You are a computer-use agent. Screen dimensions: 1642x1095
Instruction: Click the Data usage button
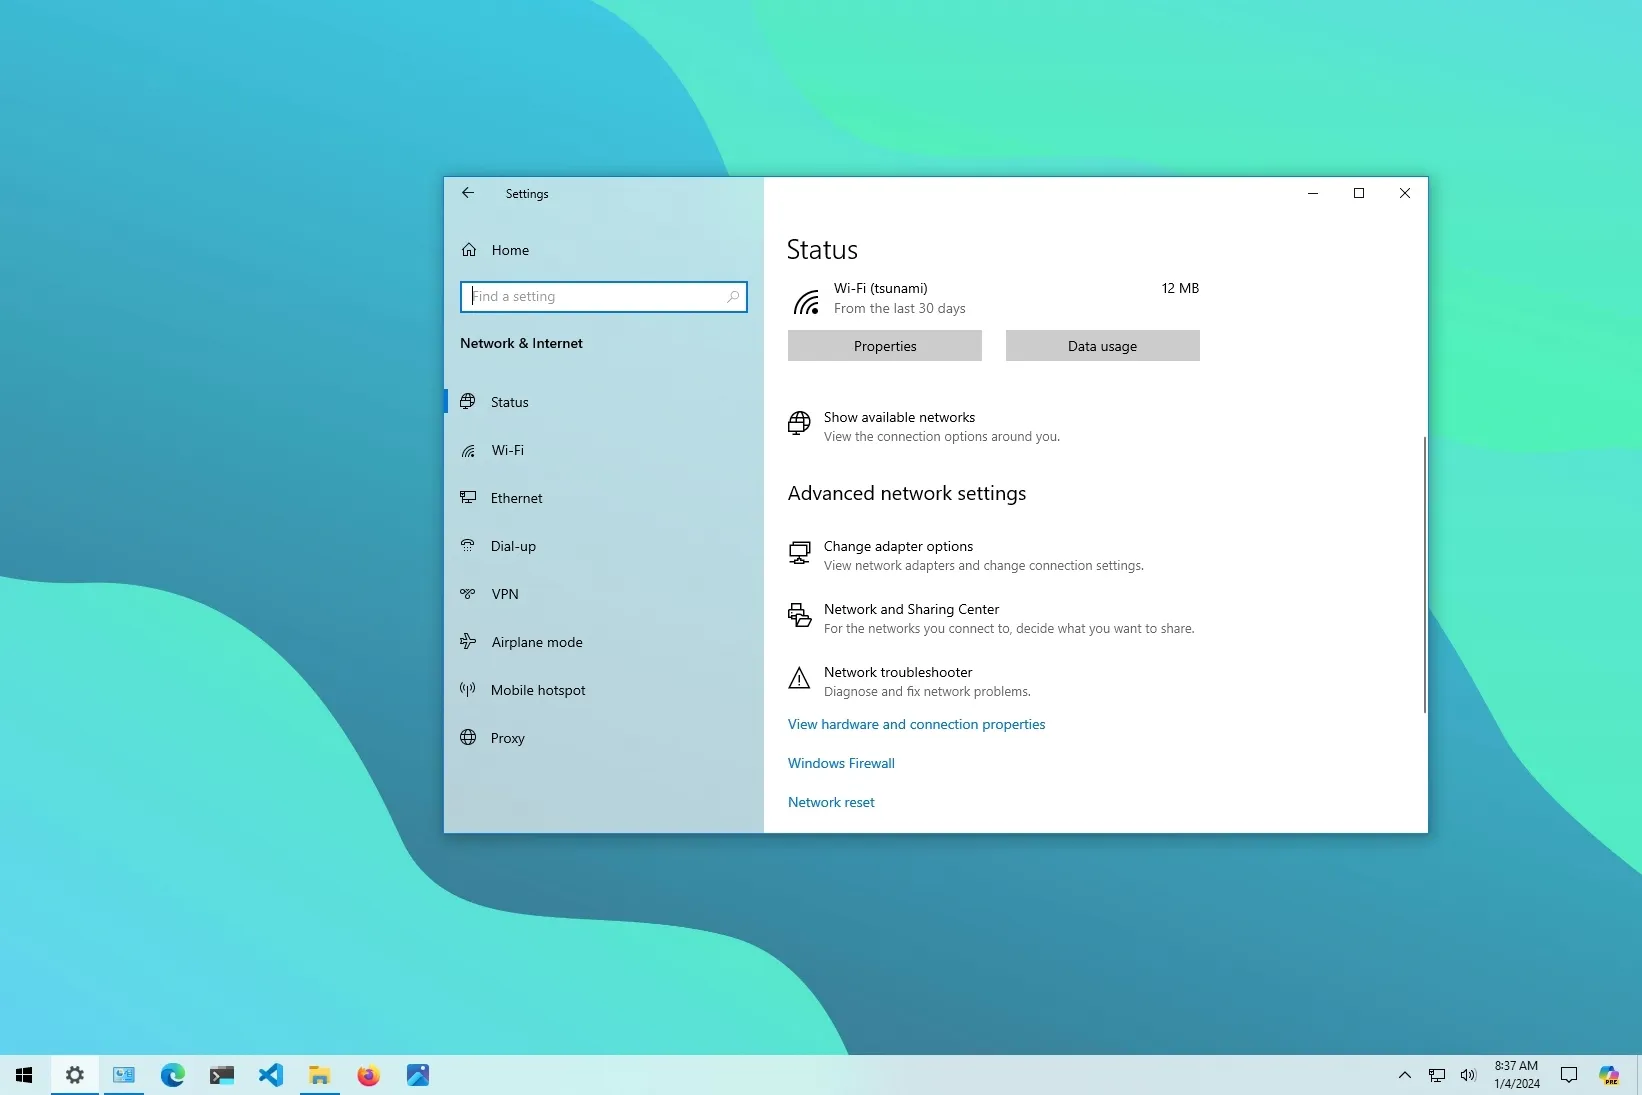1103,346
